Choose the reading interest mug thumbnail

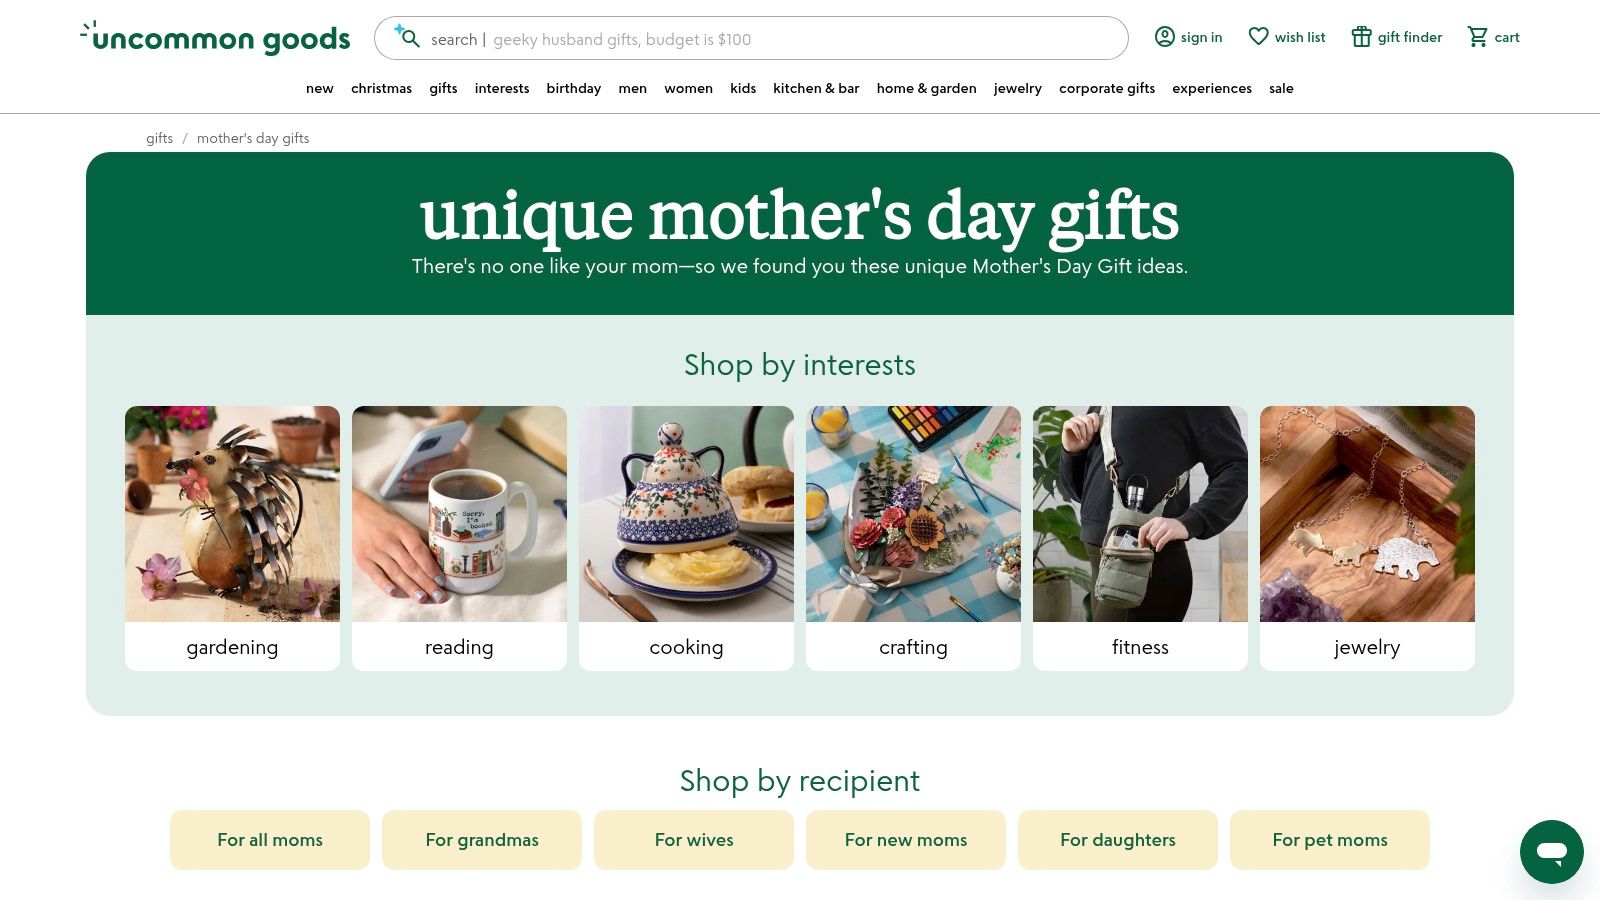point(459,514)
